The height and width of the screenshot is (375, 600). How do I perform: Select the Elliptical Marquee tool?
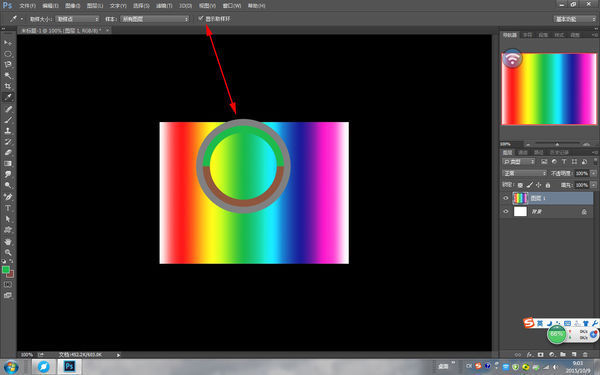click(x=8, y=54)
